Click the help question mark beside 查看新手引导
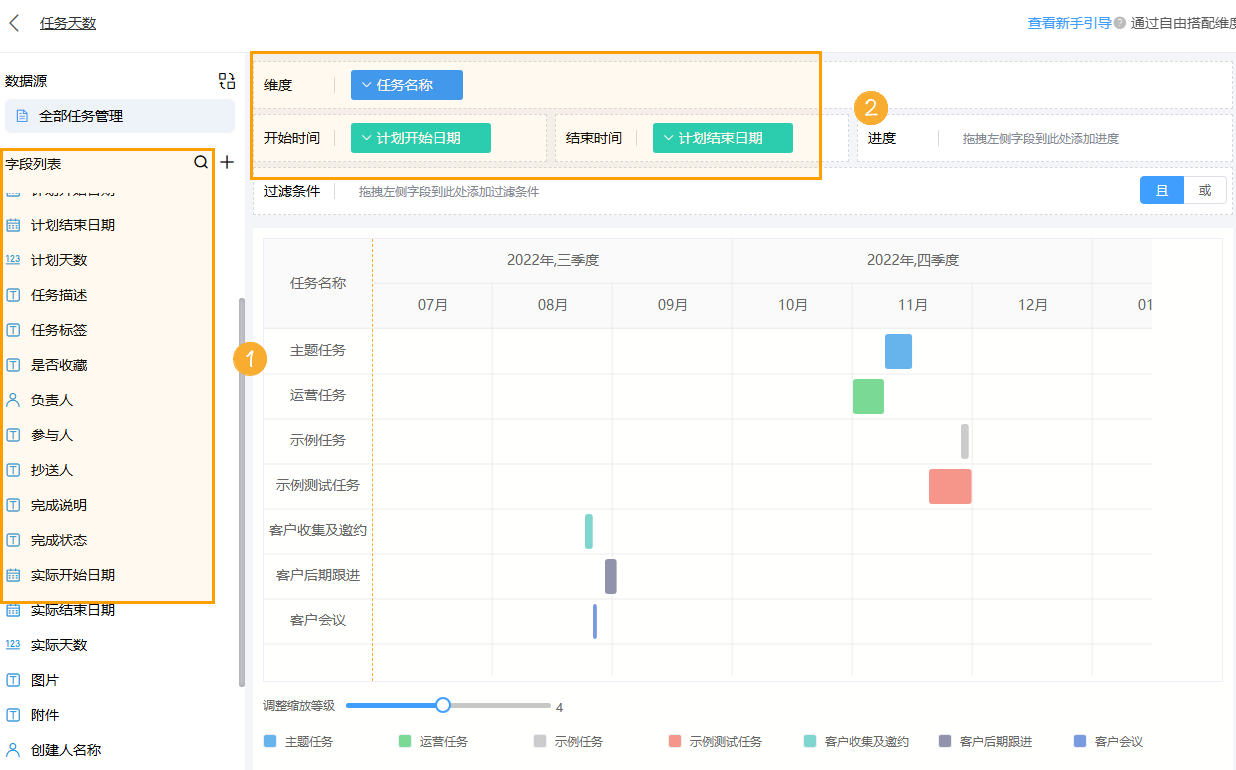This screenshot has width=1236, height=770. pos(1118,22)
